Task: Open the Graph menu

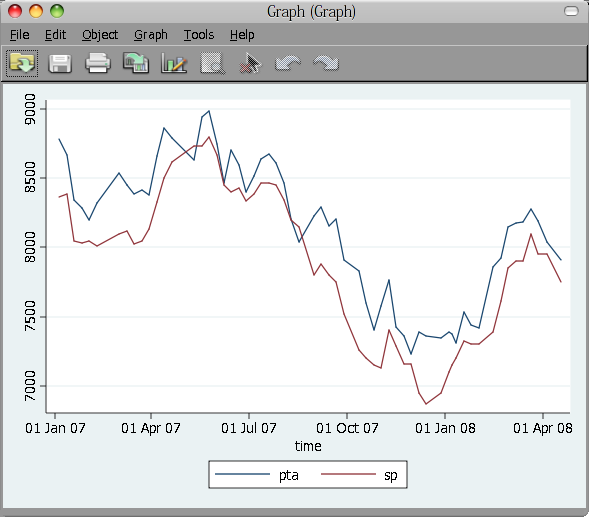Action: click(151, 35)
